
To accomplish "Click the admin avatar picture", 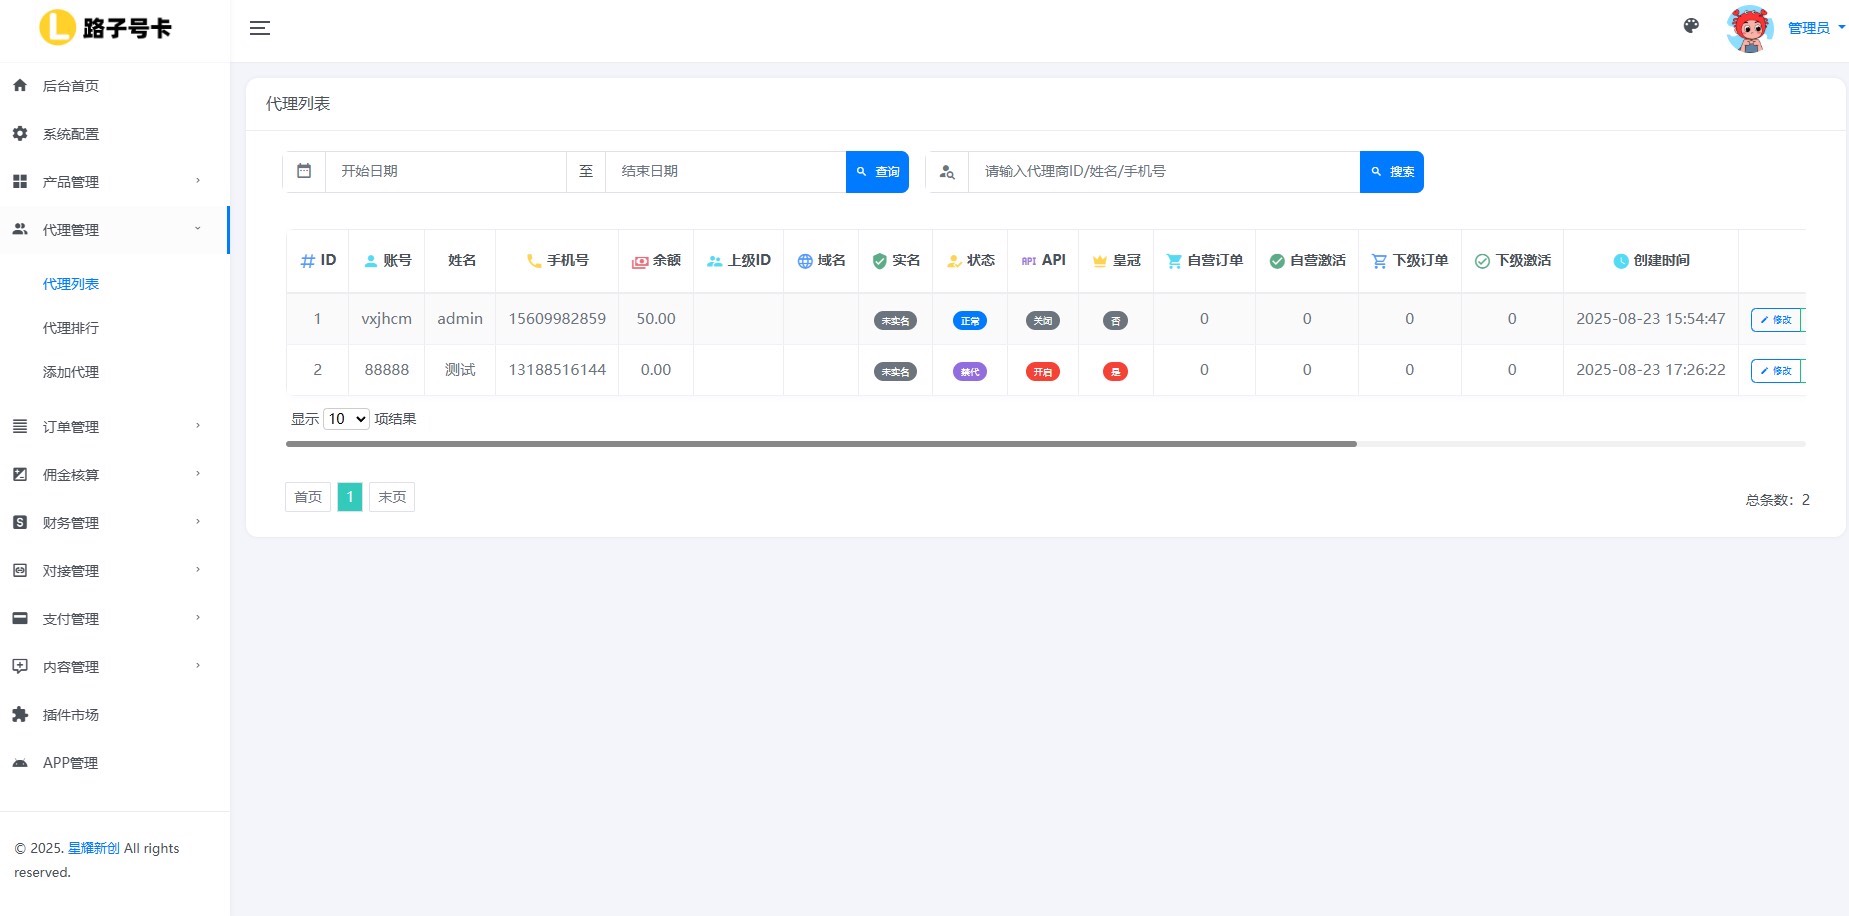I will [1749, 28].
